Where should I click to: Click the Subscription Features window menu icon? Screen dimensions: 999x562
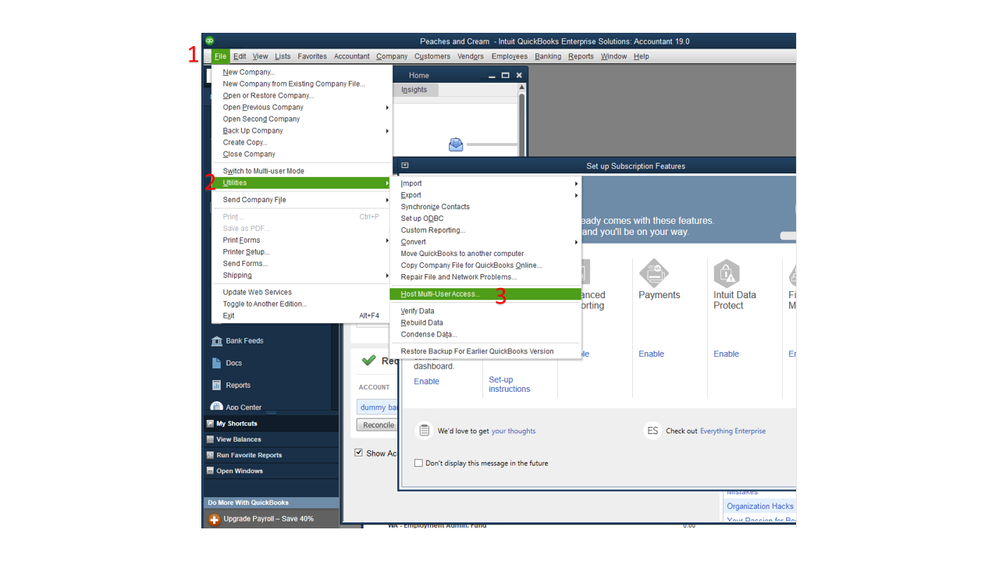405,165
